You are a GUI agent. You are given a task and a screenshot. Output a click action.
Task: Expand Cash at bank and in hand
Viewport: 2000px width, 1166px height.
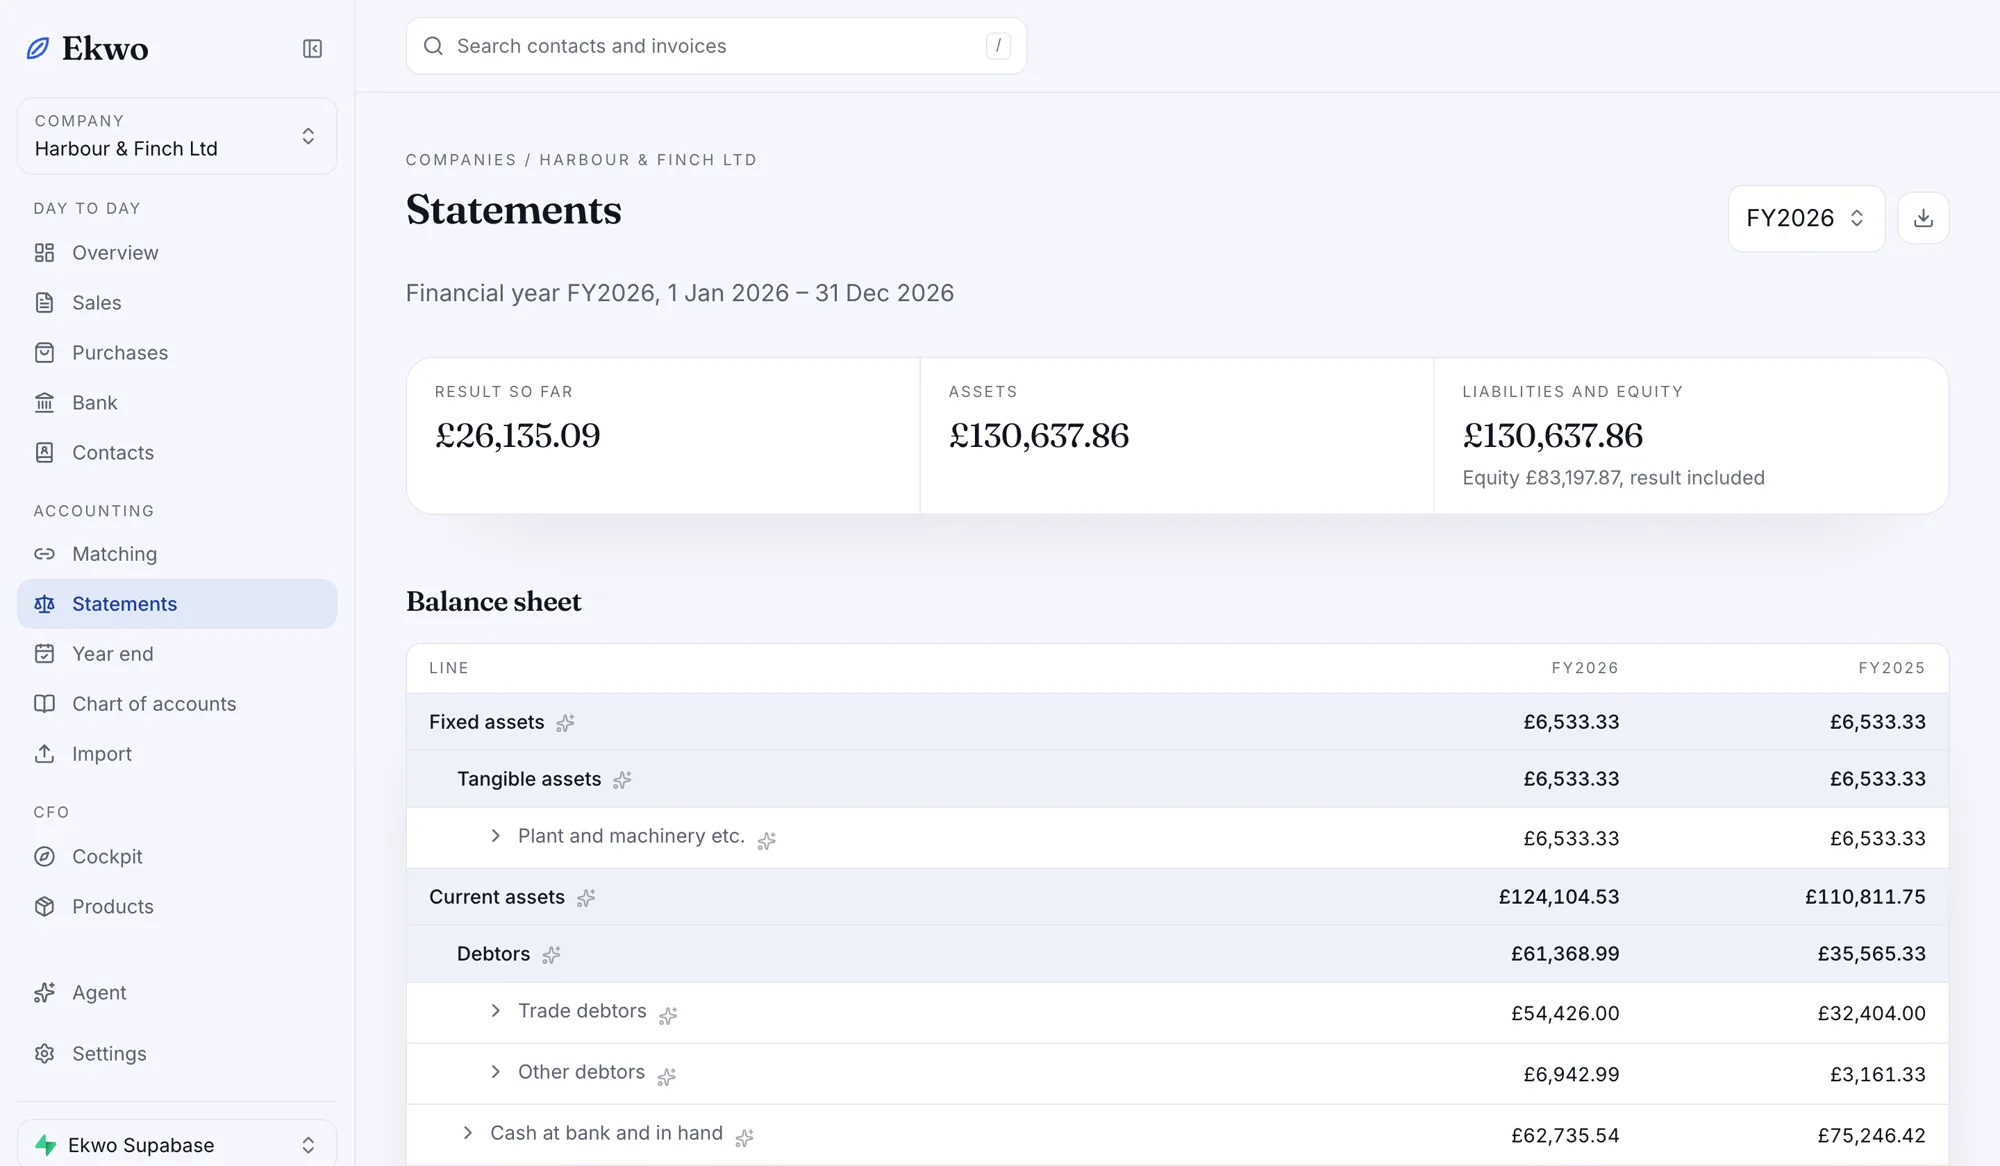tap(467, 1133)
